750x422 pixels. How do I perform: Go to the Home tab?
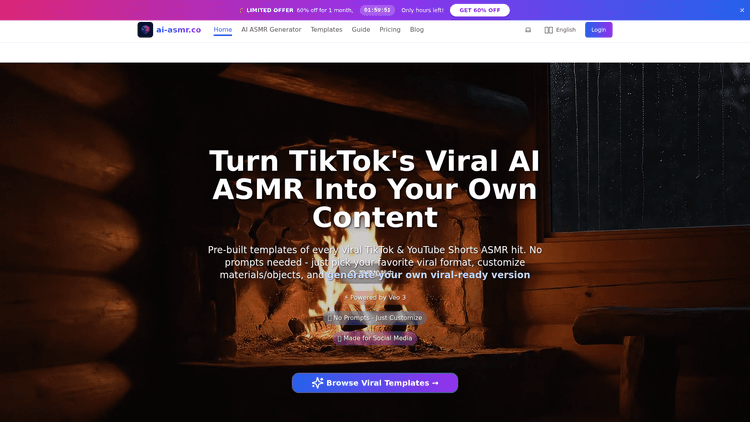point(222,30)
